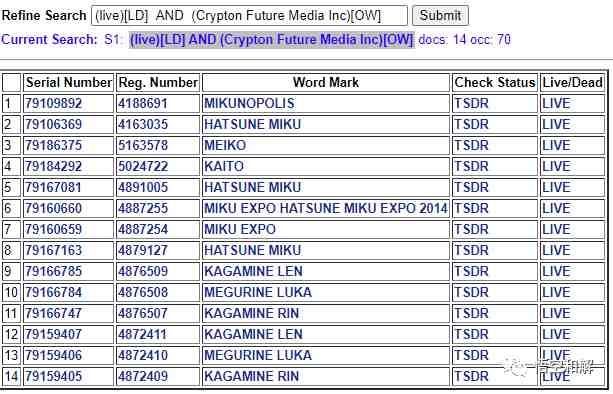Viewport: 613px width, 394px height.
Task: Open registration number 5024722
Action: pos(143,167)
